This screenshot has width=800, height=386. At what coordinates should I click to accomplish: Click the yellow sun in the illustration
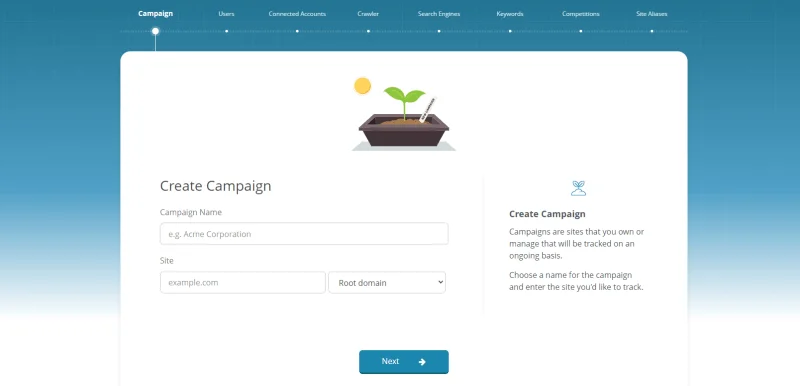click(362, 86)
